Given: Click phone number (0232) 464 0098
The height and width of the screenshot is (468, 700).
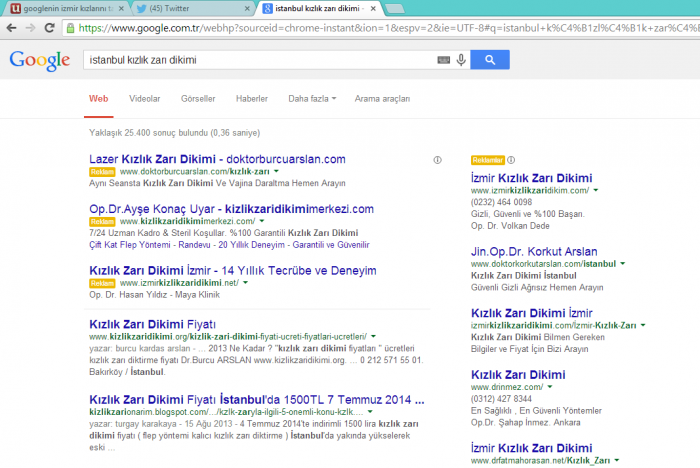Looking at the screenshot, I should pos(501,202).
